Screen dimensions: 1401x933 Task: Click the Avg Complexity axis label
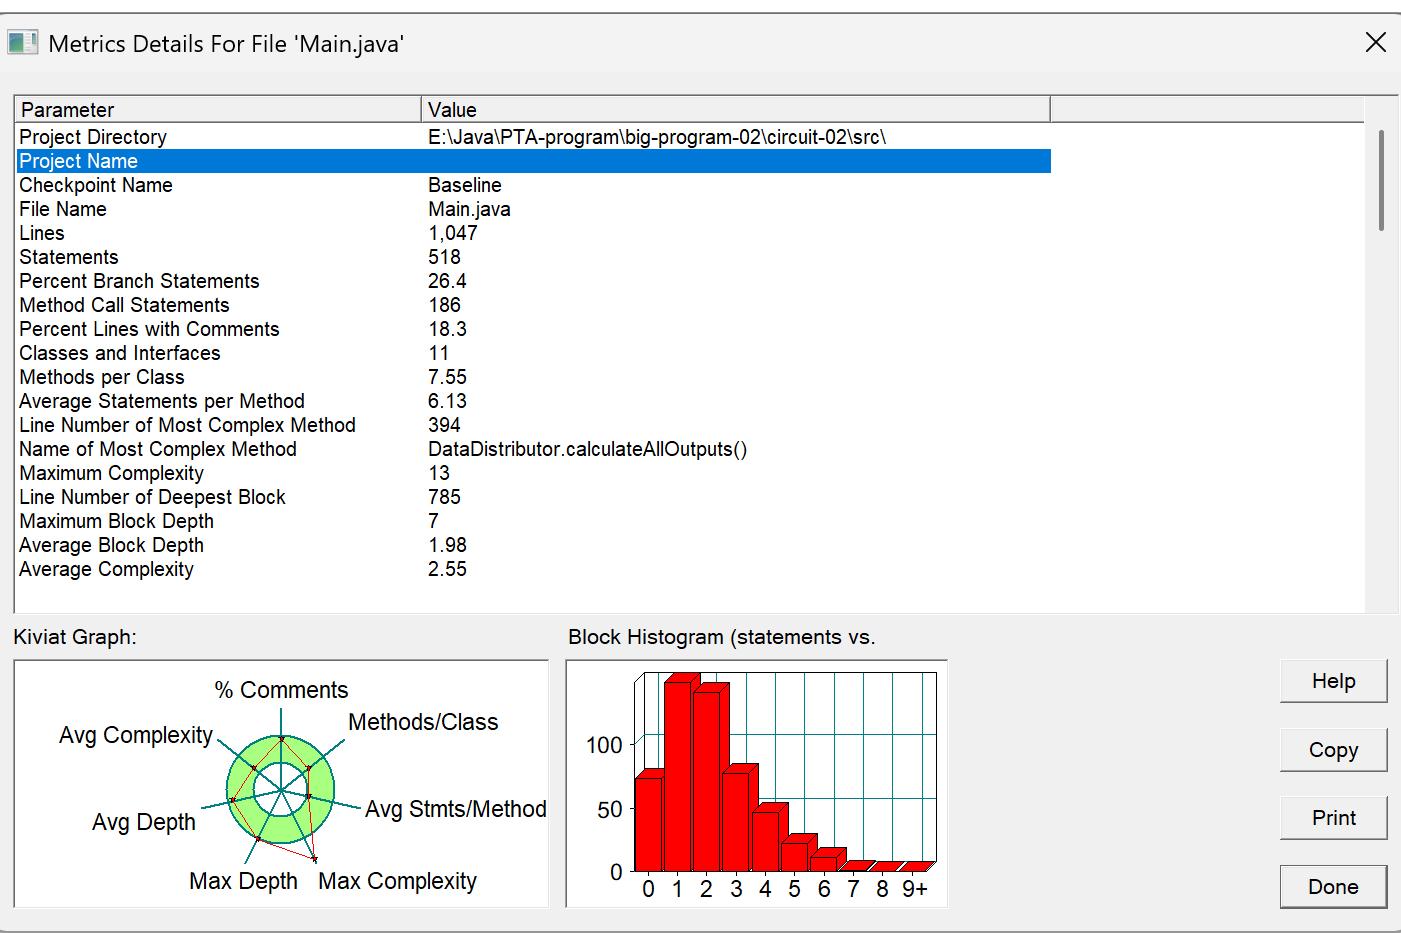136,735
